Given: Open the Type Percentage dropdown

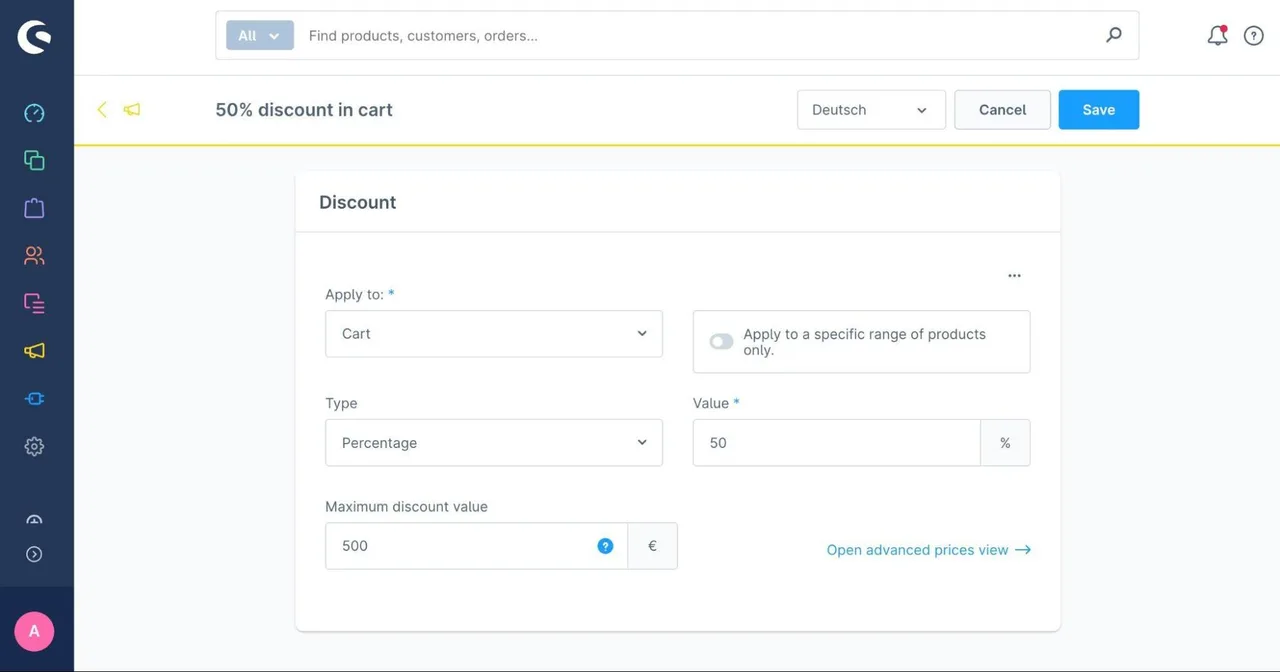Looking at the screenshot, I should [x=494, y=443].
